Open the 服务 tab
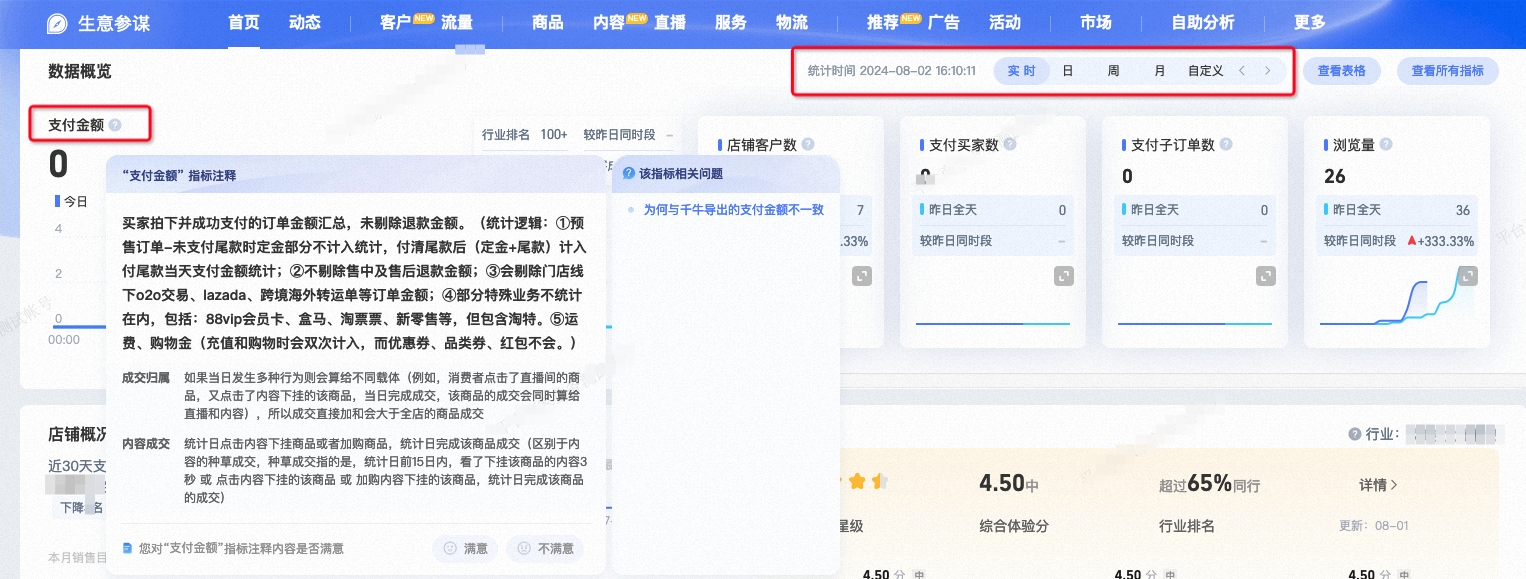The width and height of the screenshot is (1526, 579). [731, 22]
